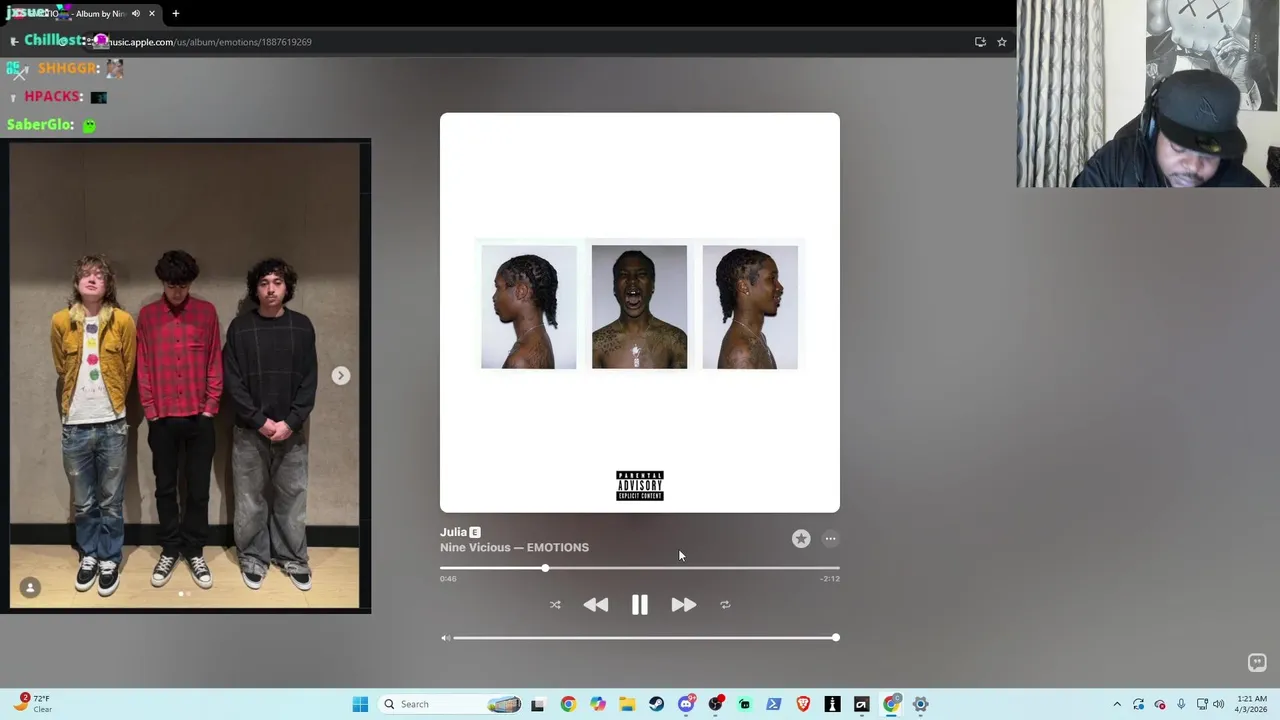Open the Settings gear on the taskbar
The height and width of the screenshot is (720, 1280).
[921, 704]
